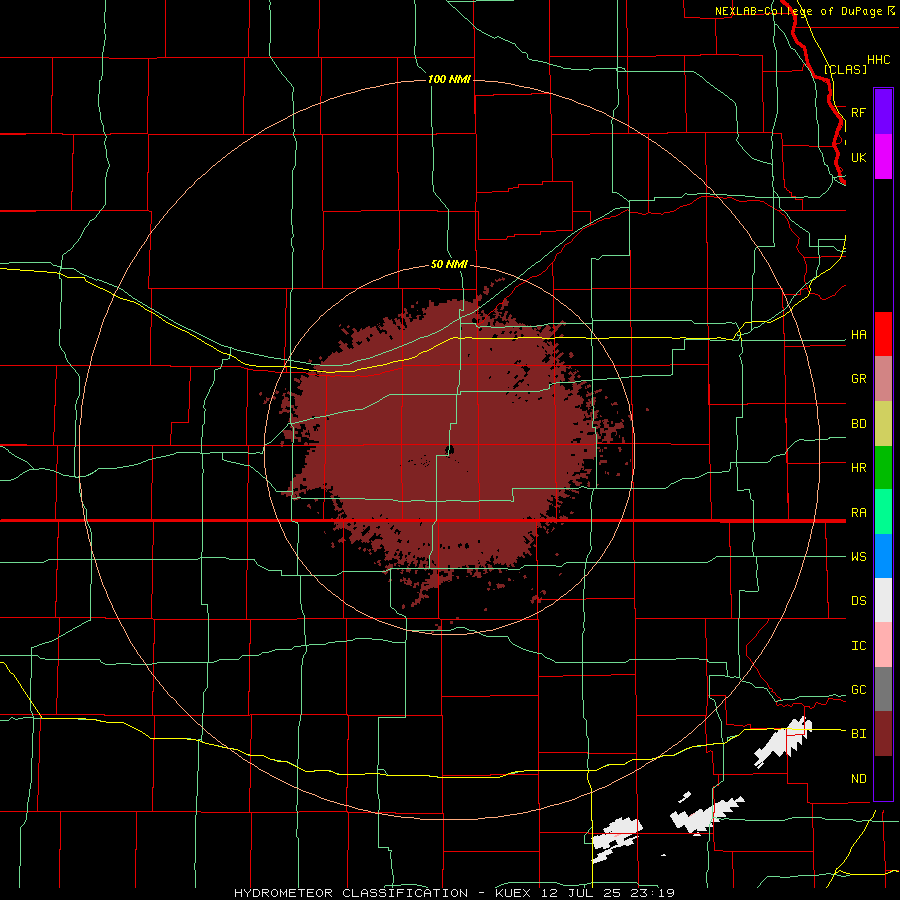Click the GC legend label
The height and width of the screenshot is (900, 900).
coord(858,690)
